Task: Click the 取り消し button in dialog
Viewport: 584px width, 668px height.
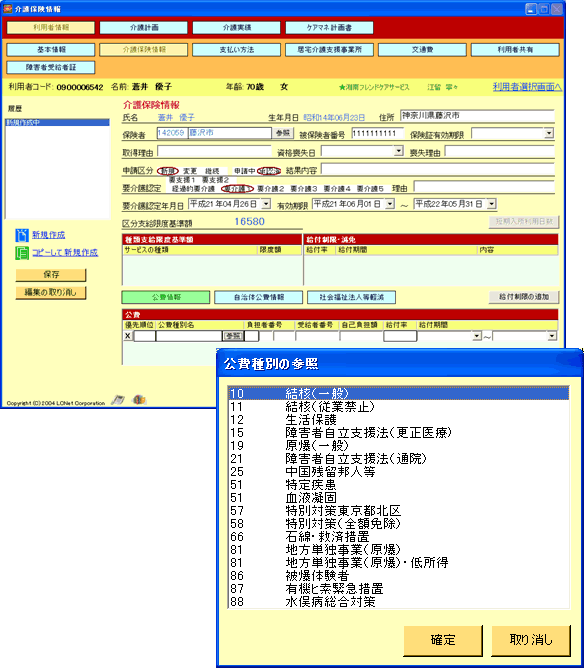Action: pyautogui.click(x=531, y=640)
